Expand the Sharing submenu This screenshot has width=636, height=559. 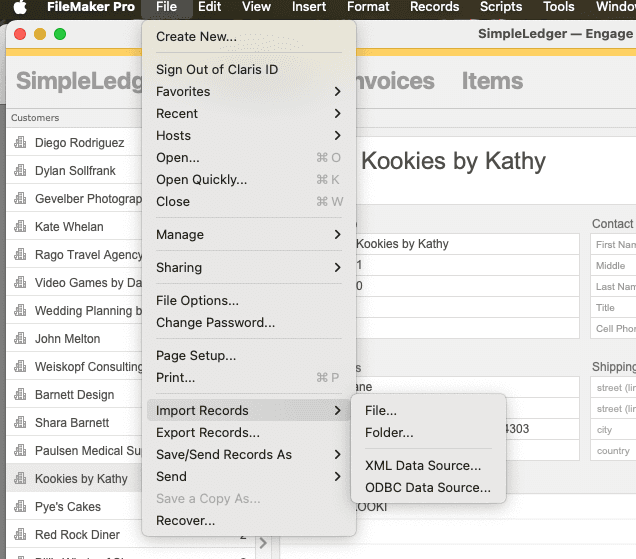click(249, 267)
